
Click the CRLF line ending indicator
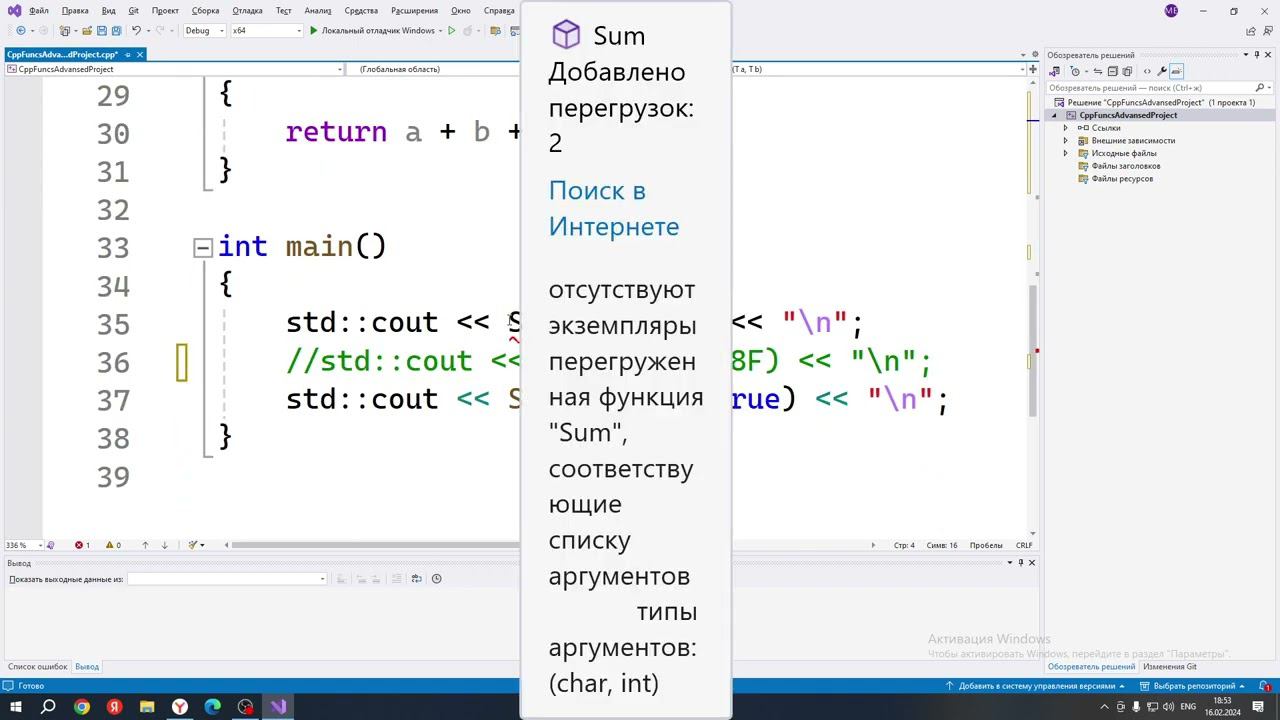(1024, 545)
